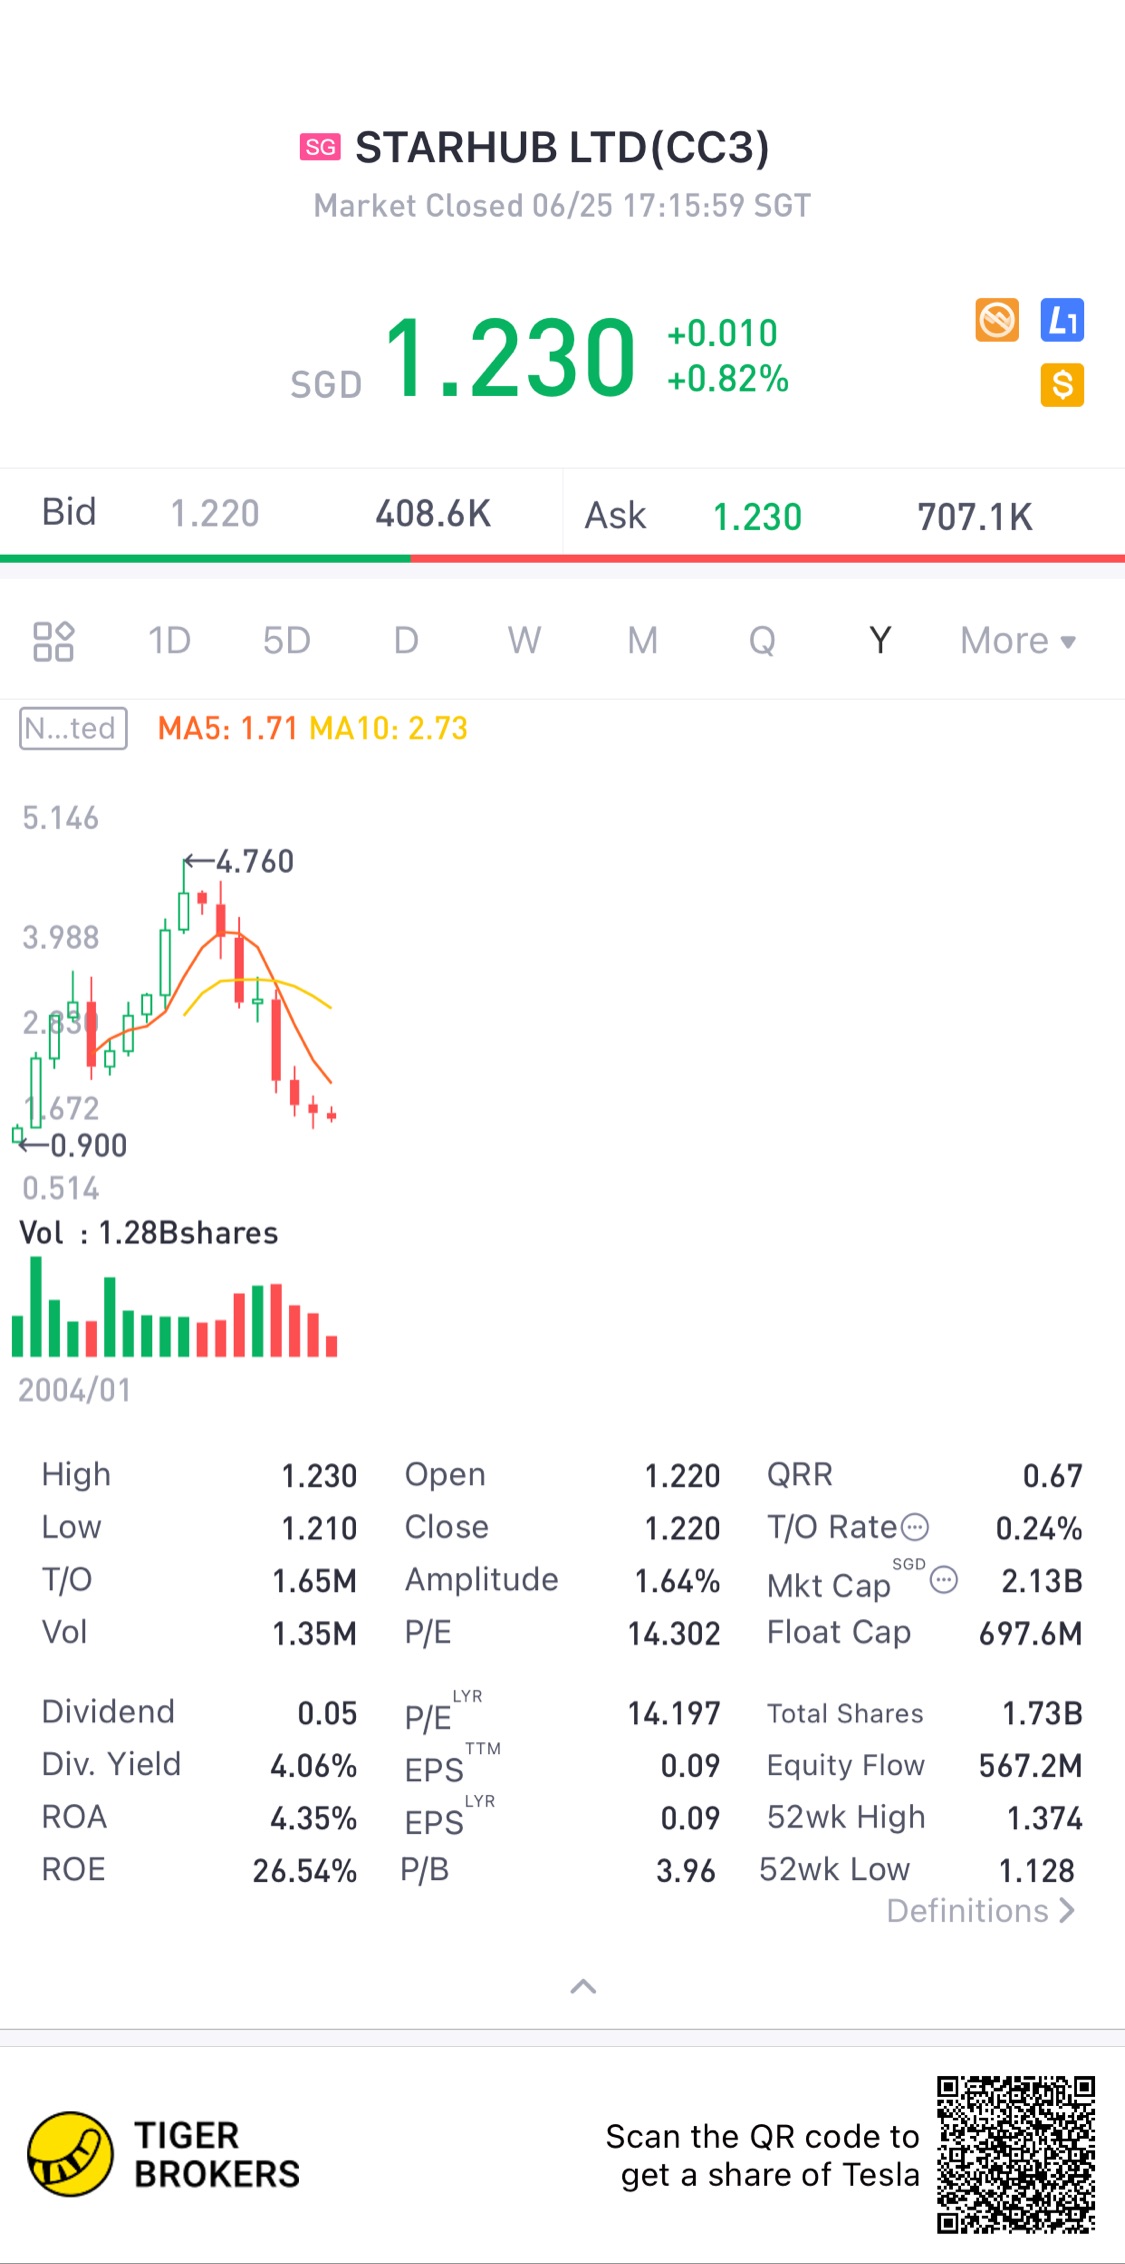Expand the More timeframe dropdown
Viewport: 1125px width, 2264px height.
[x=1018, y=640]
